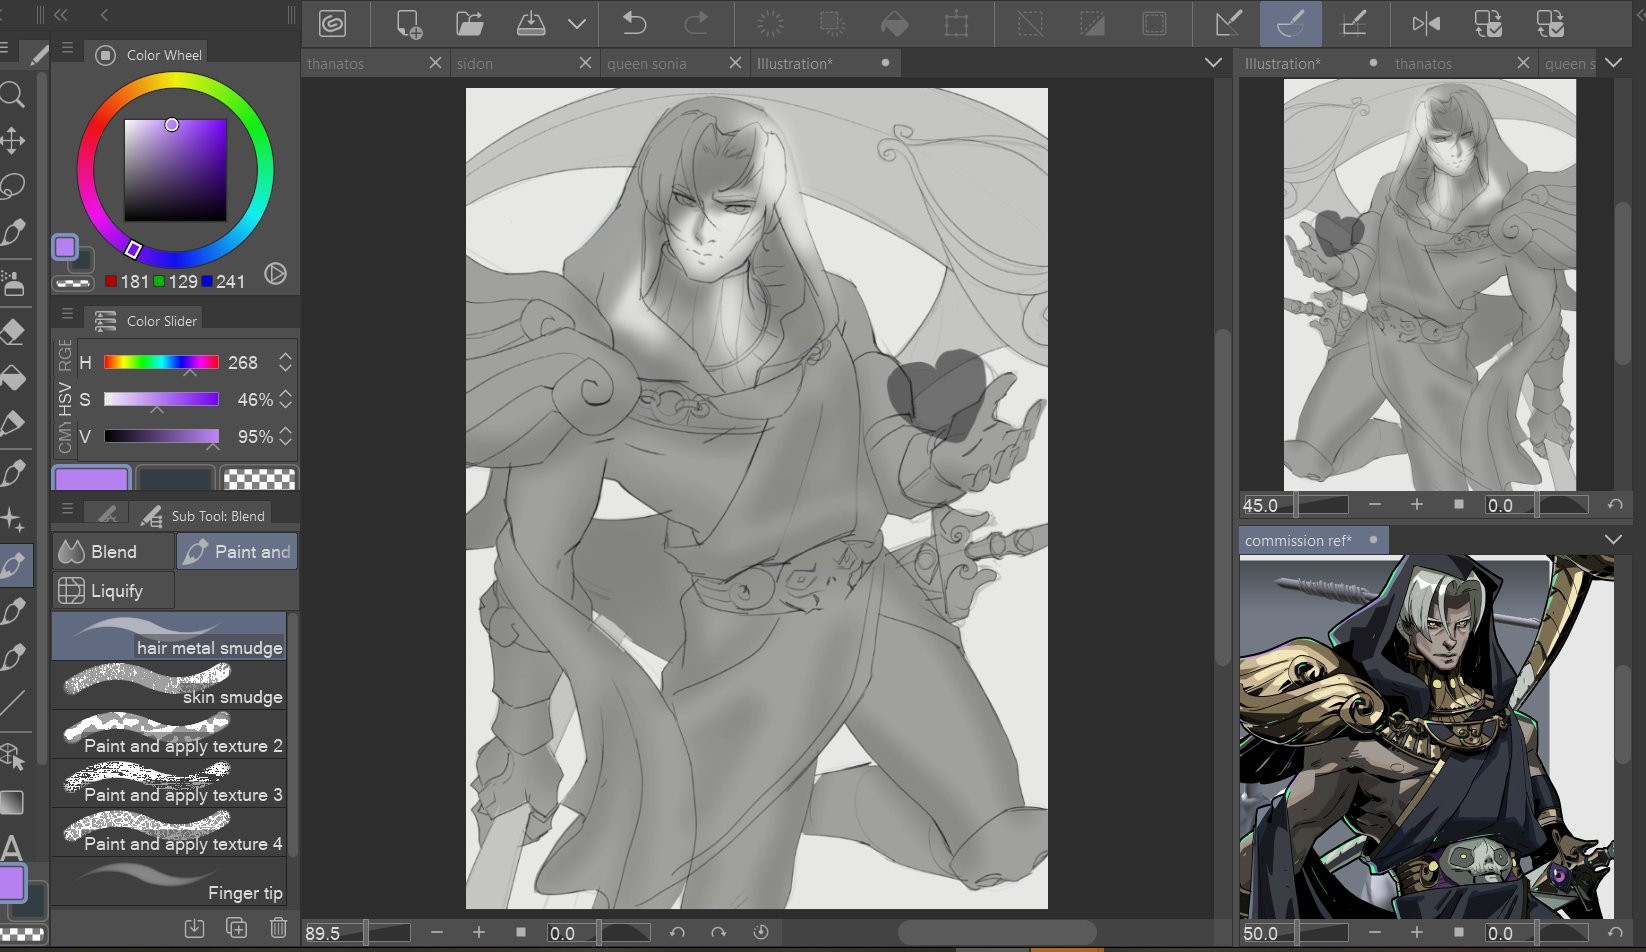
Task: Select the Illustration* tab in main canvas
Action: pos(794,63)
